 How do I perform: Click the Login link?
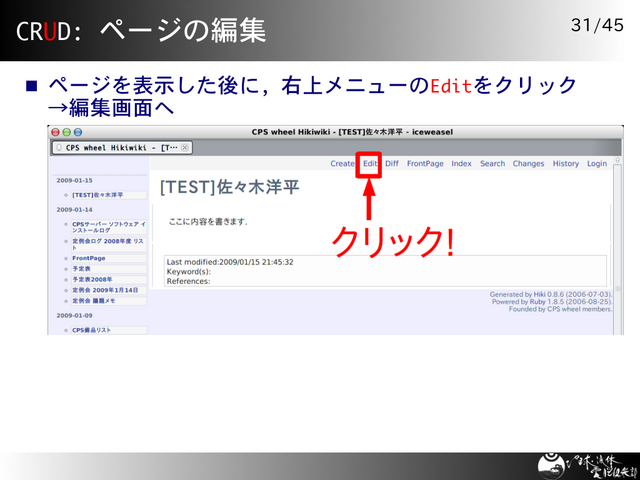[x=597, y=164]
